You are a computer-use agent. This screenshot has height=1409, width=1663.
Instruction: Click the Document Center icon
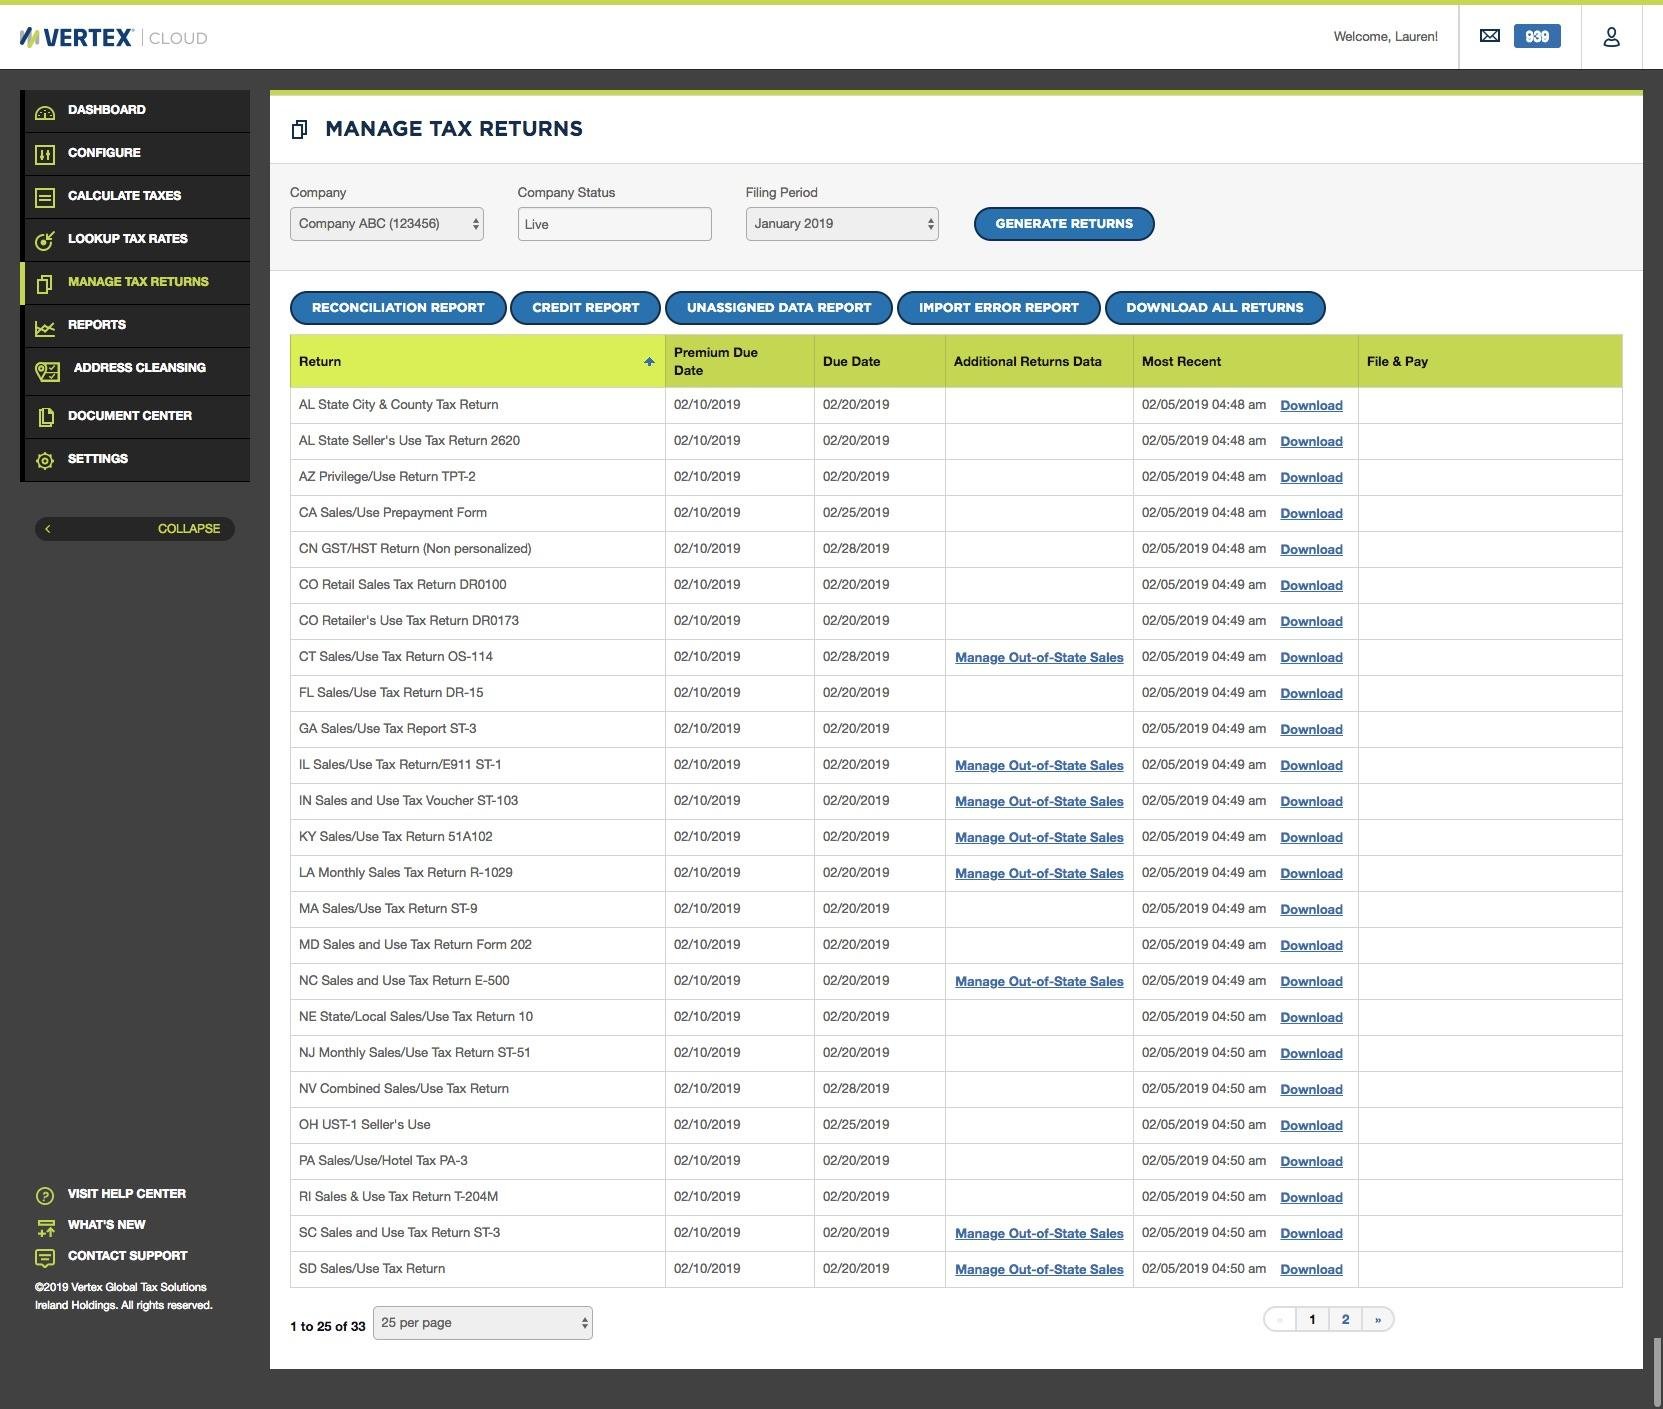tap(45, 417)
